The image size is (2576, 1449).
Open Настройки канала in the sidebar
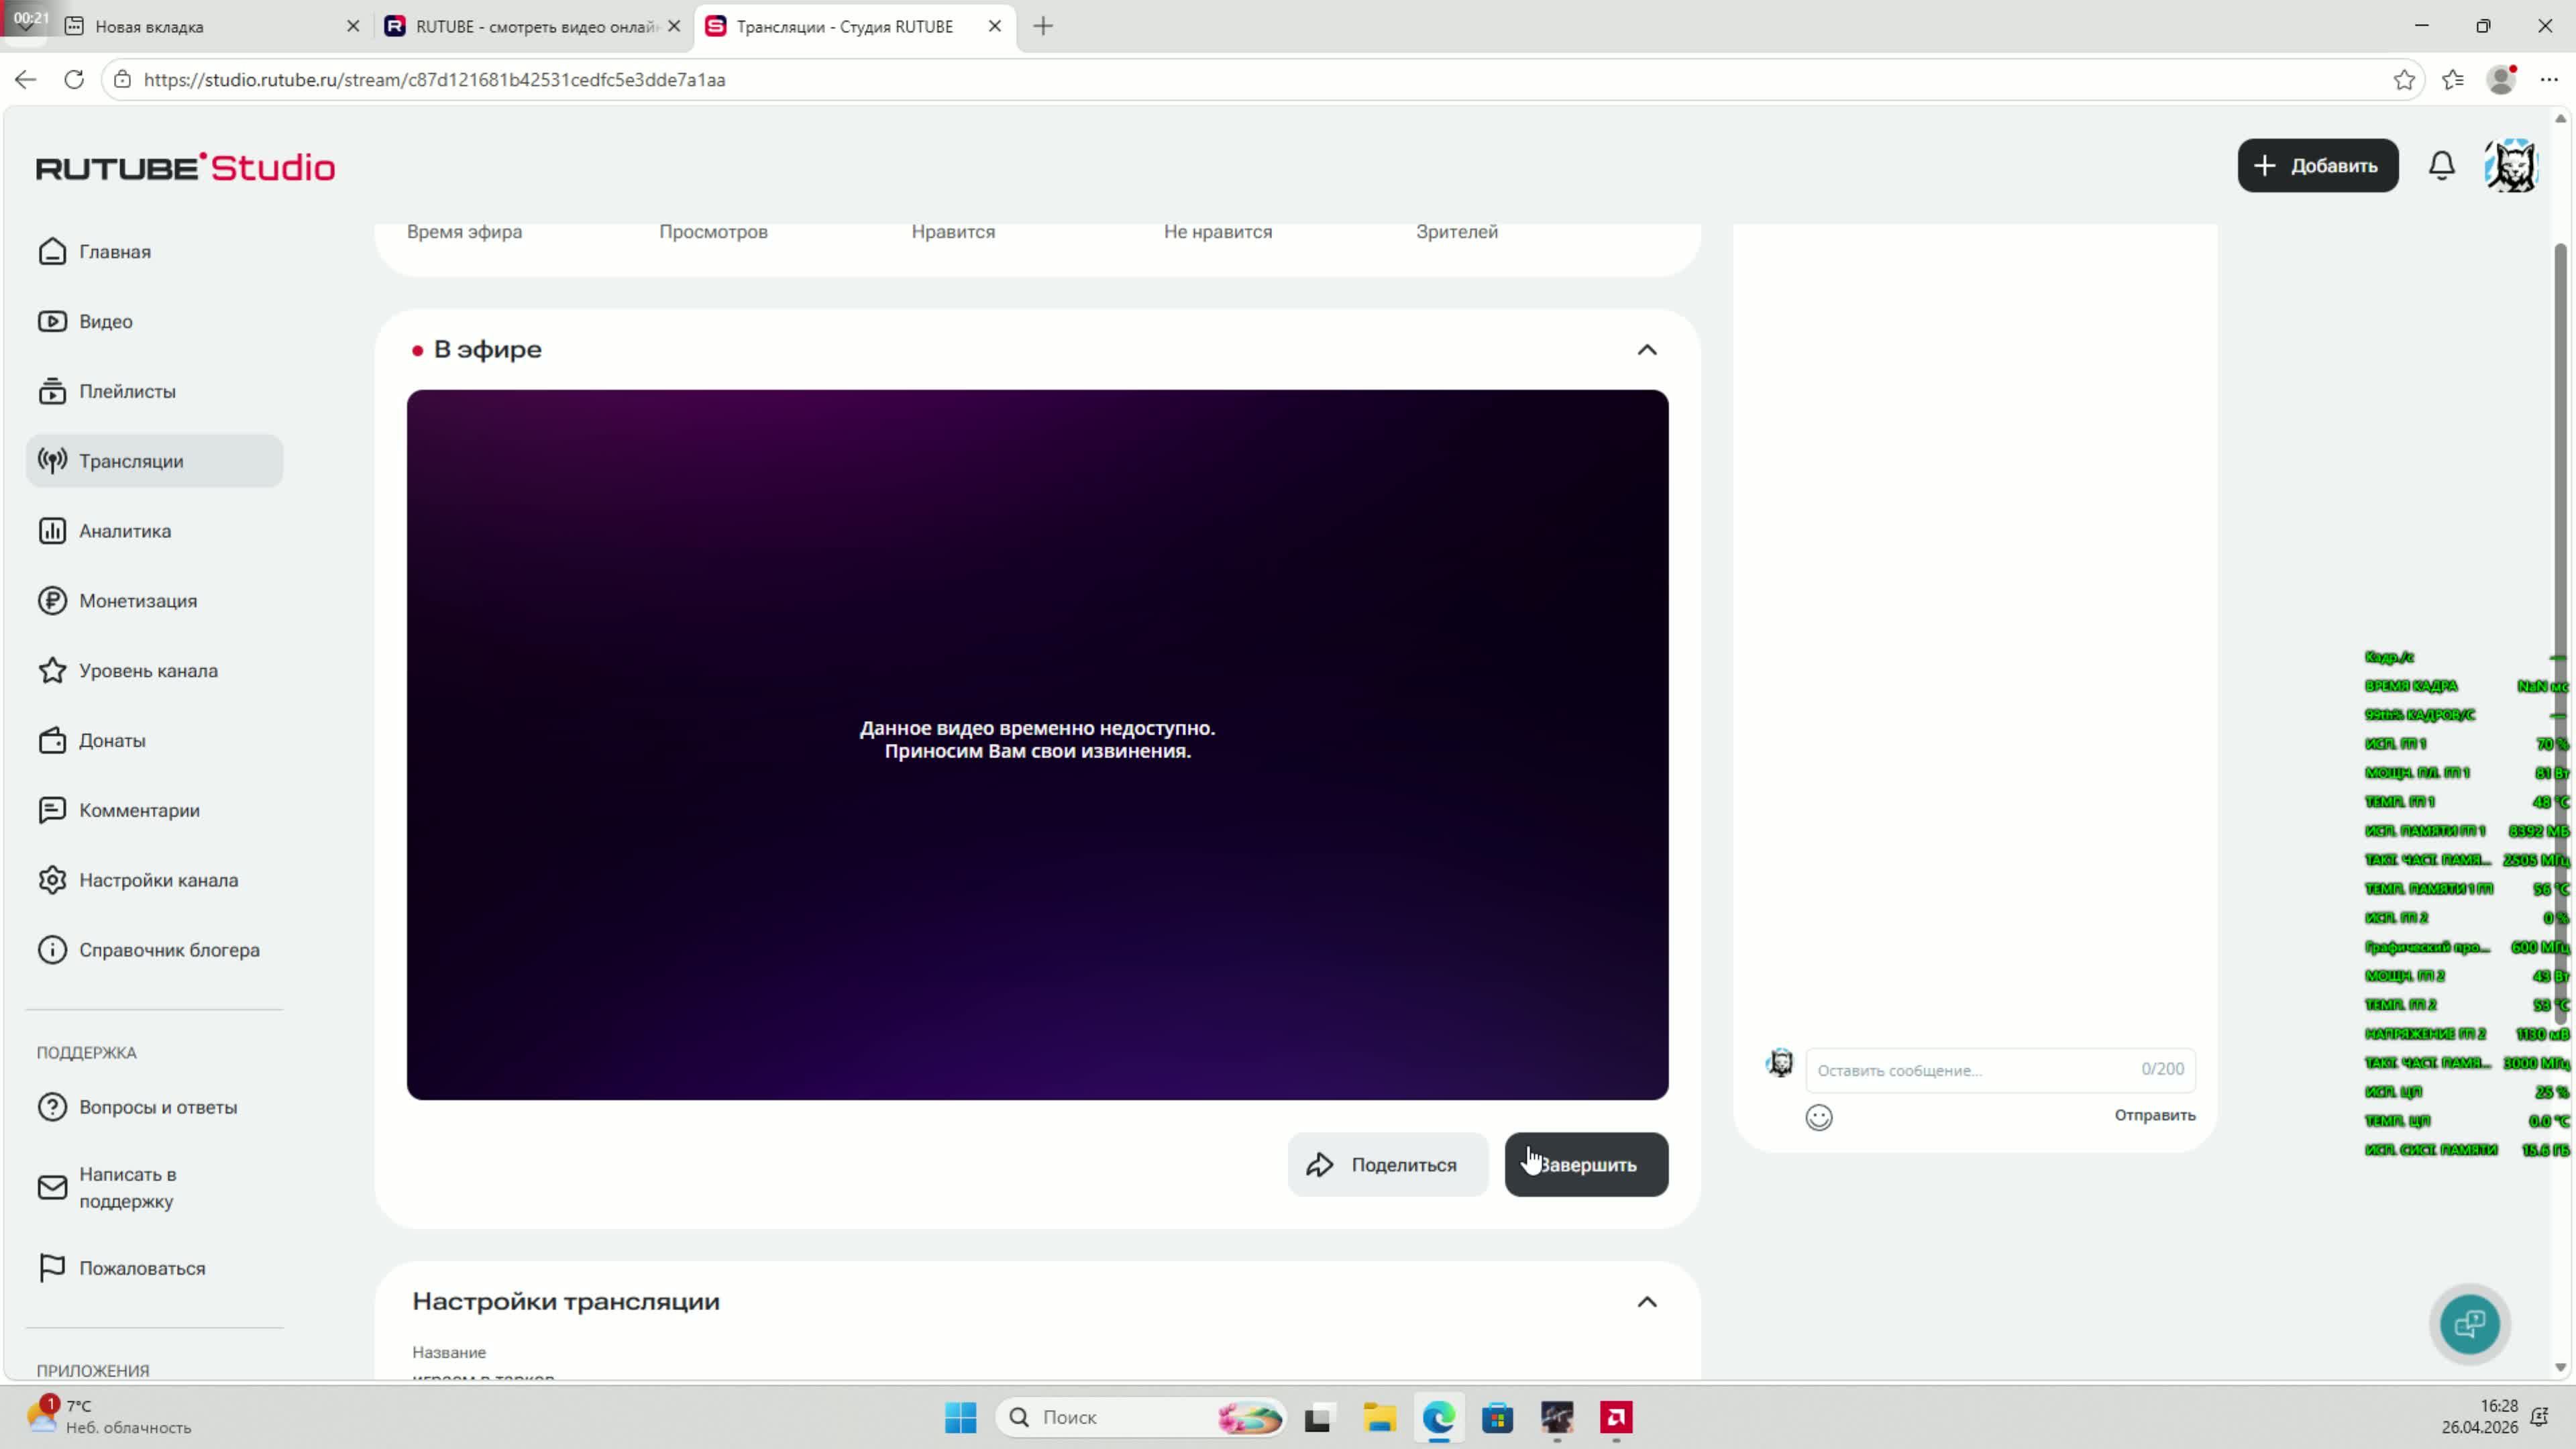click(x=158, y=880)
